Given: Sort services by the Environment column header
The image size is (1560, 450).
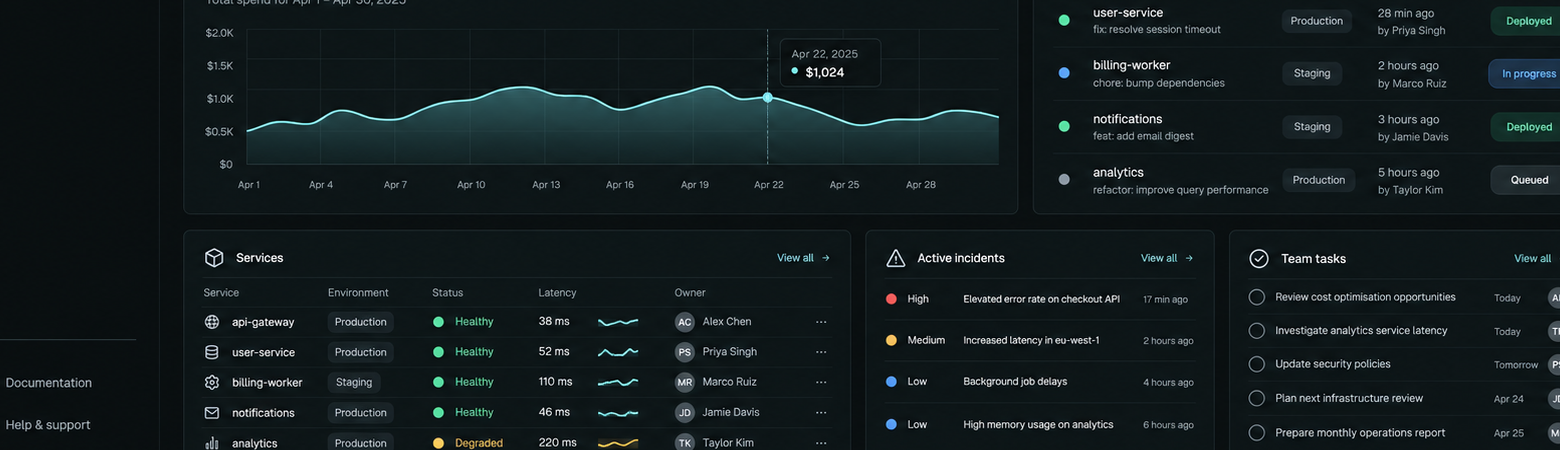Looking at the screenshot, I should (x=358, y=293).
